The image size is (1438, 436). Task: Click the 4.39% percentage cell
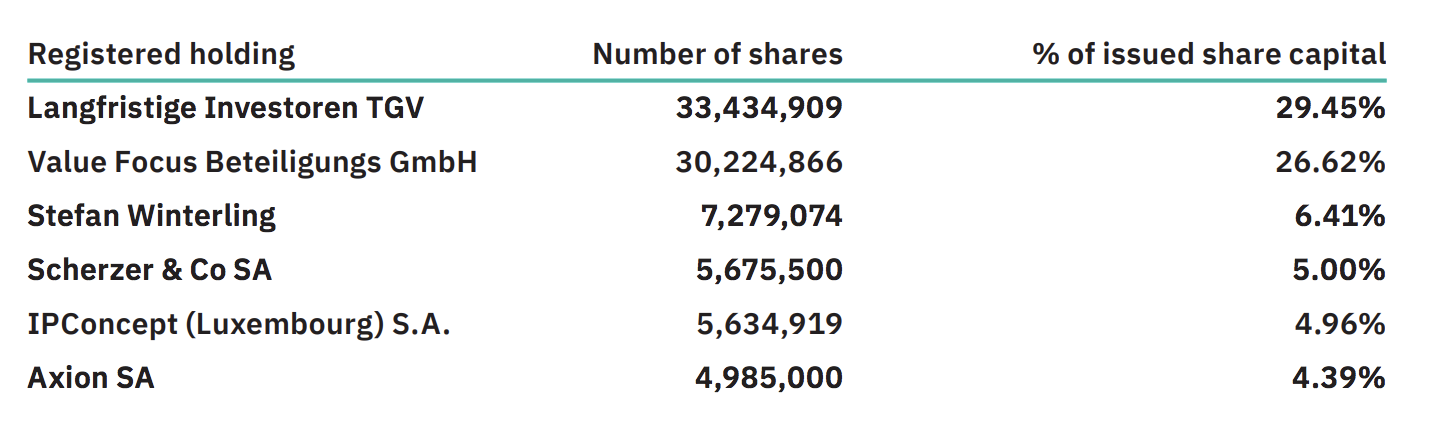[x=1339, y=378]
